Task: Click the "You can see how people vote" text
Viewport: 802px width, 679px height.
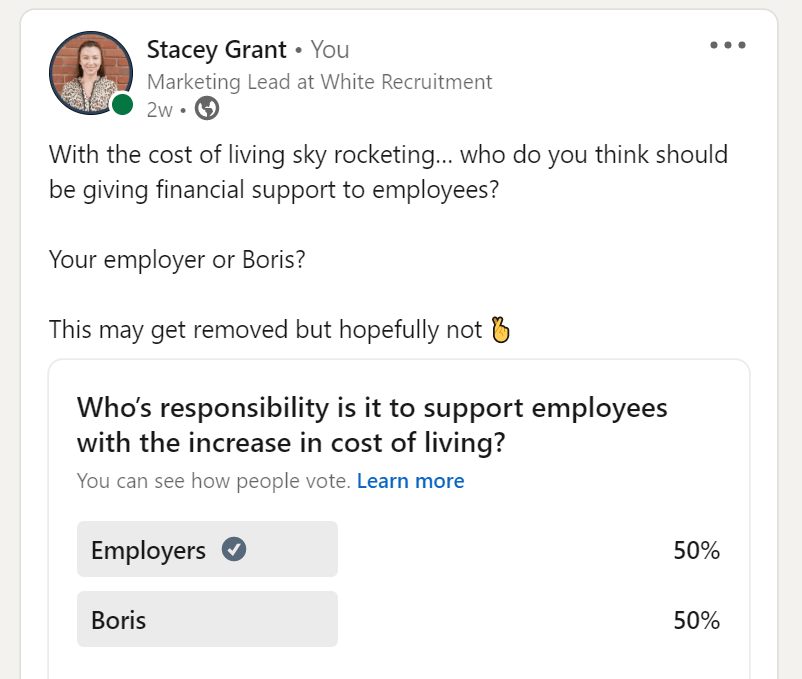Action: (x=214, y=481)
